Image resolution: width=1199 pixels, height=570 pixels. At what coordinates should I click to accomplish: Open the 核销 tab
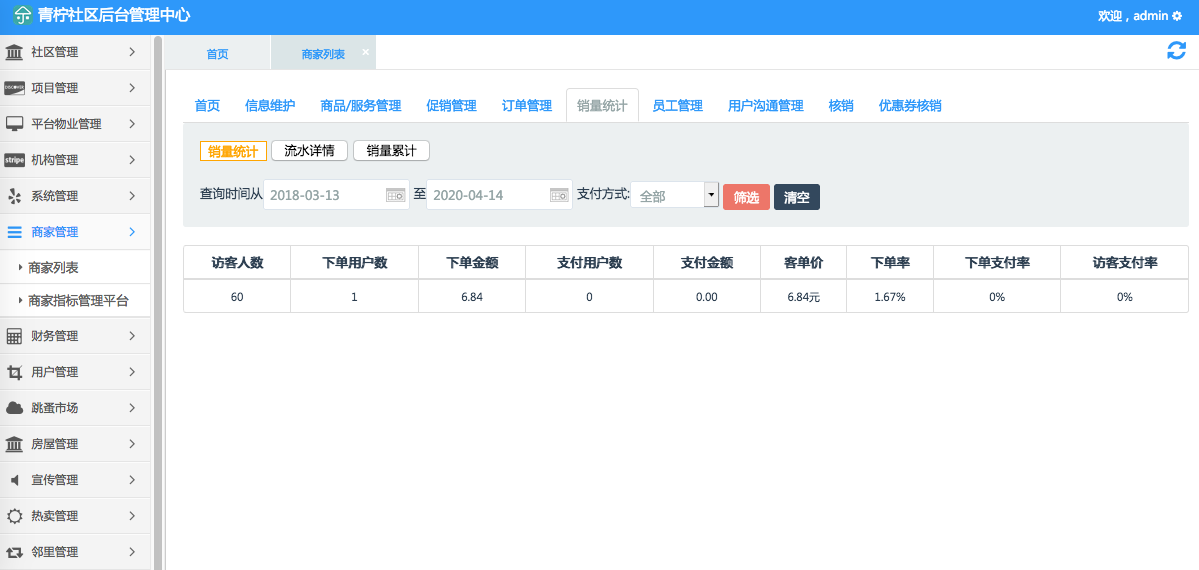(840, 106)
